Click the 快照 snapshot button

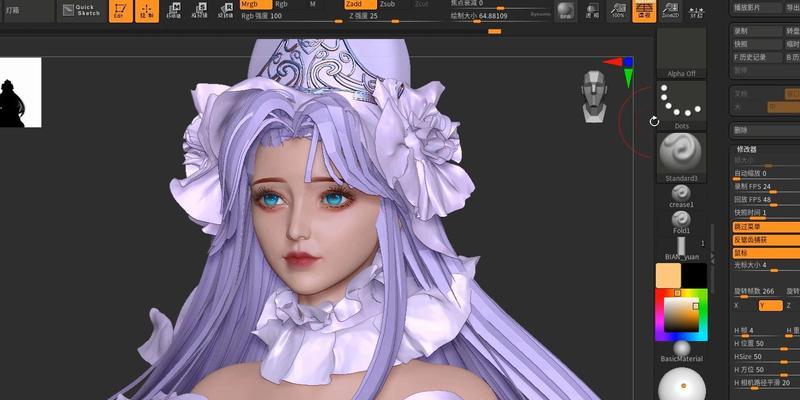tap(757, 44)
